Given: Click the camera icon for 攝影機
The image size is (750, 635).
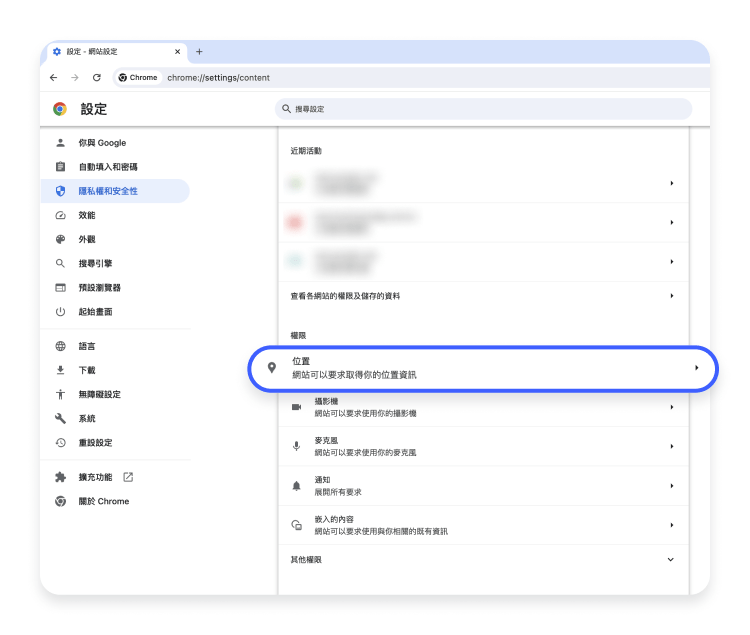Looking at the screenshot, I should 297,407.
